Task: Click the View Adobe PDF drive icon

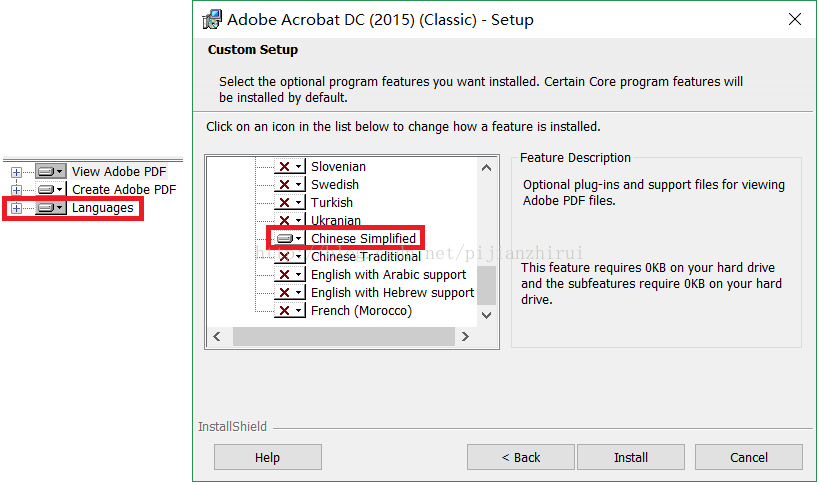Action: pos(51,172)
